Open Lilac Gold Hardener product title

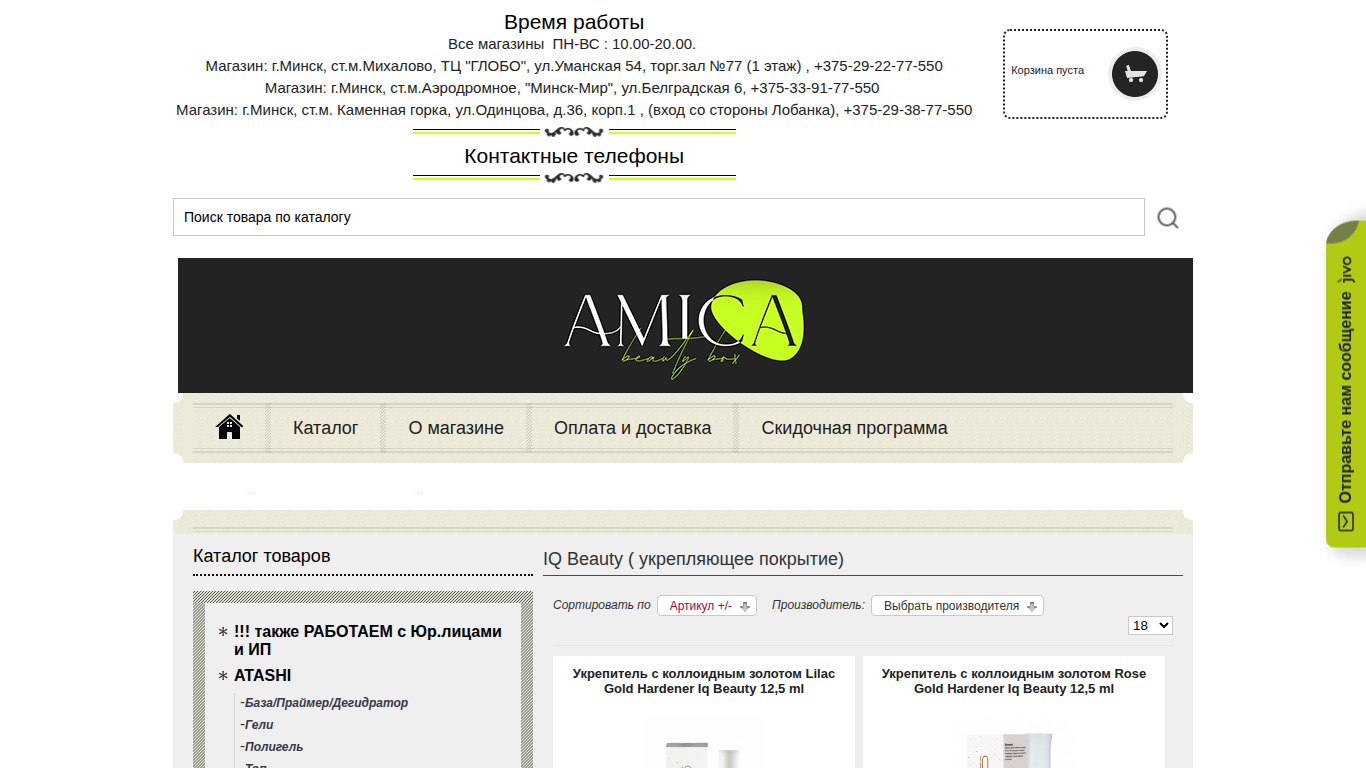coord(704,681)
